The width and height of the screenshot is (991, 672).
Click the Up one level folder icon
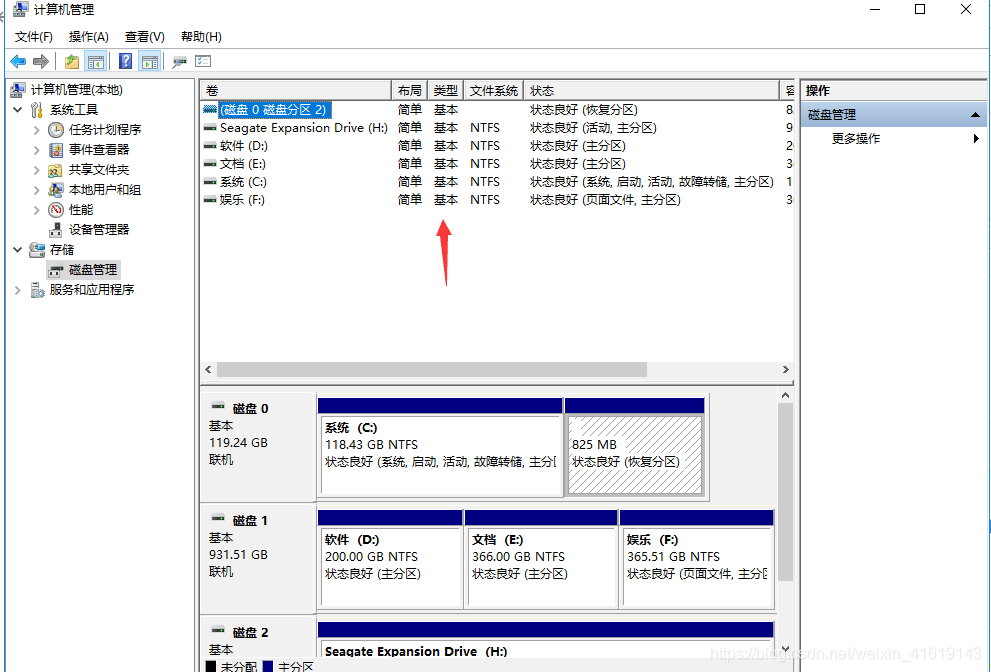point(72,62)
